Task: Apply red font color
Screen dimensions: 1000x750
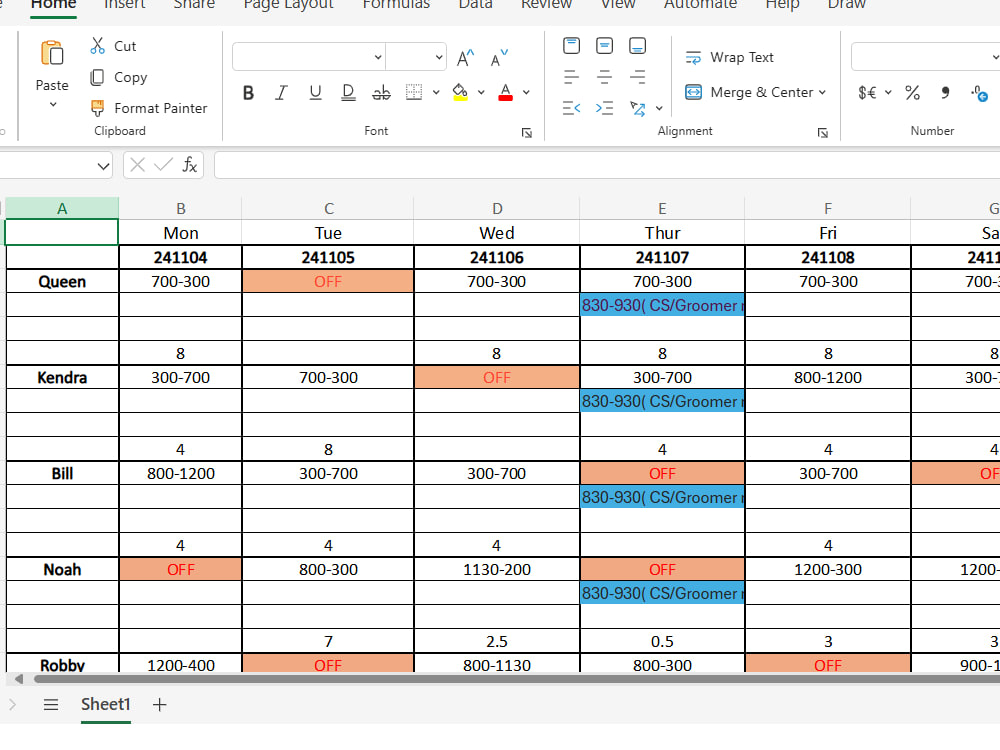Action: click(x=505, y=92)
